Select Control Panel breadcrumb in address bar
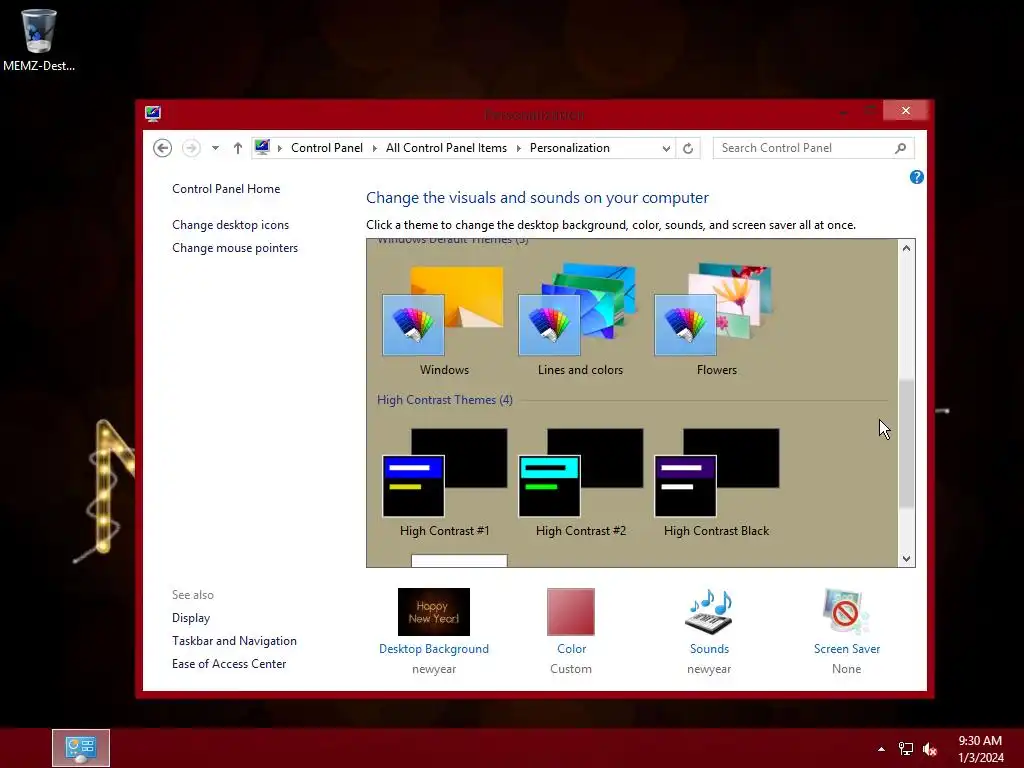The image size is (1024, 768). pyautogui.click(x=327, y=148)
